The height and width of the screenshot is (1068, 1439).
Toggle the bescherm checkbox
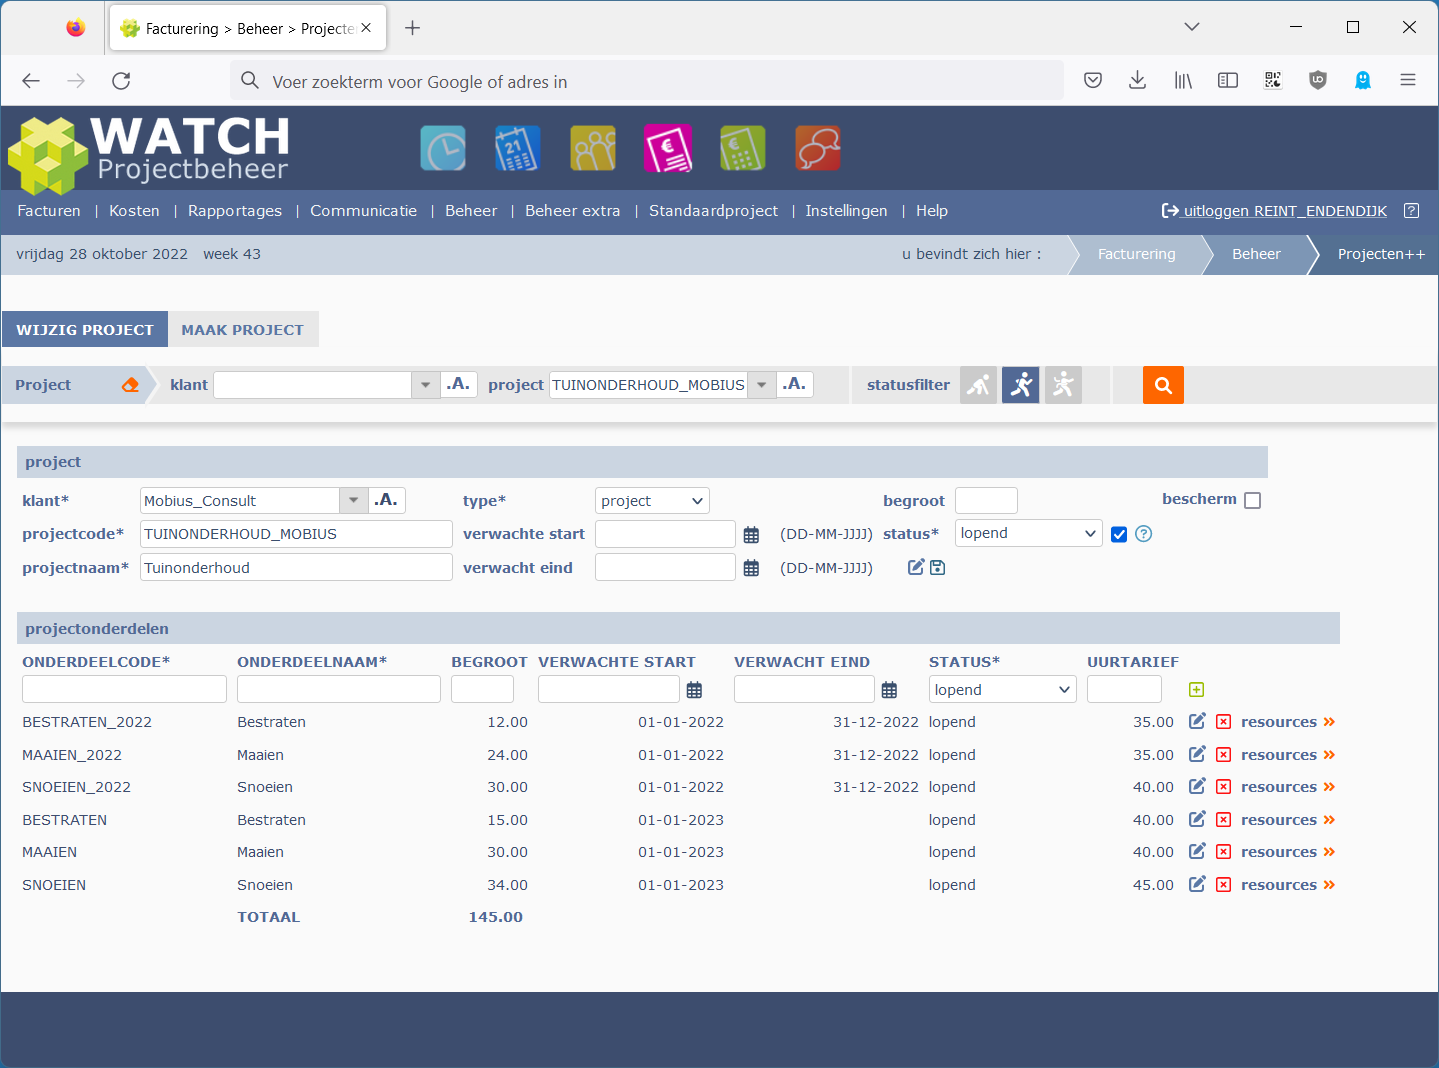click(x=1252, y=500)
